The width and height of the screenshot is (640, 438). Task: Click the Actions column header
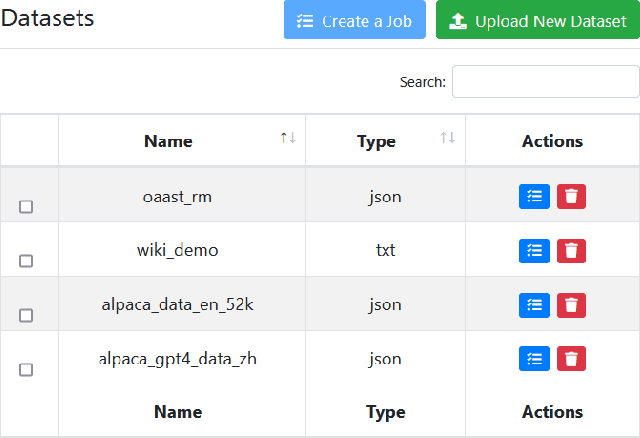coord(552,141)
